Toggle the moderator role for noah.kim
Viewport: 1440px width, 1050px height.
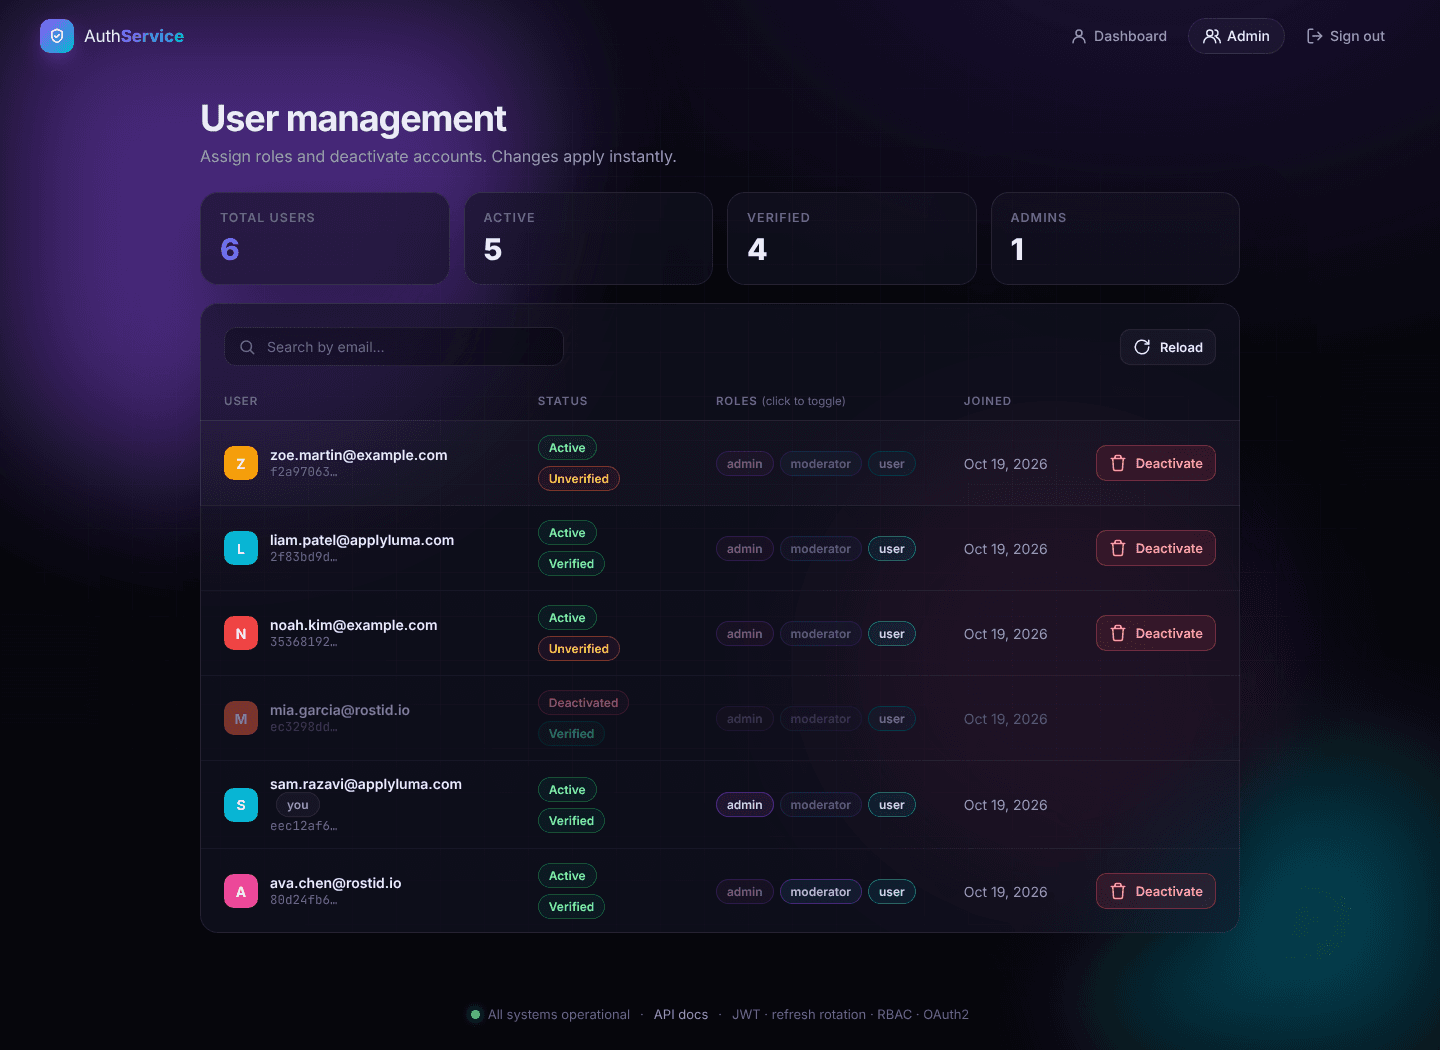(821, 634)
